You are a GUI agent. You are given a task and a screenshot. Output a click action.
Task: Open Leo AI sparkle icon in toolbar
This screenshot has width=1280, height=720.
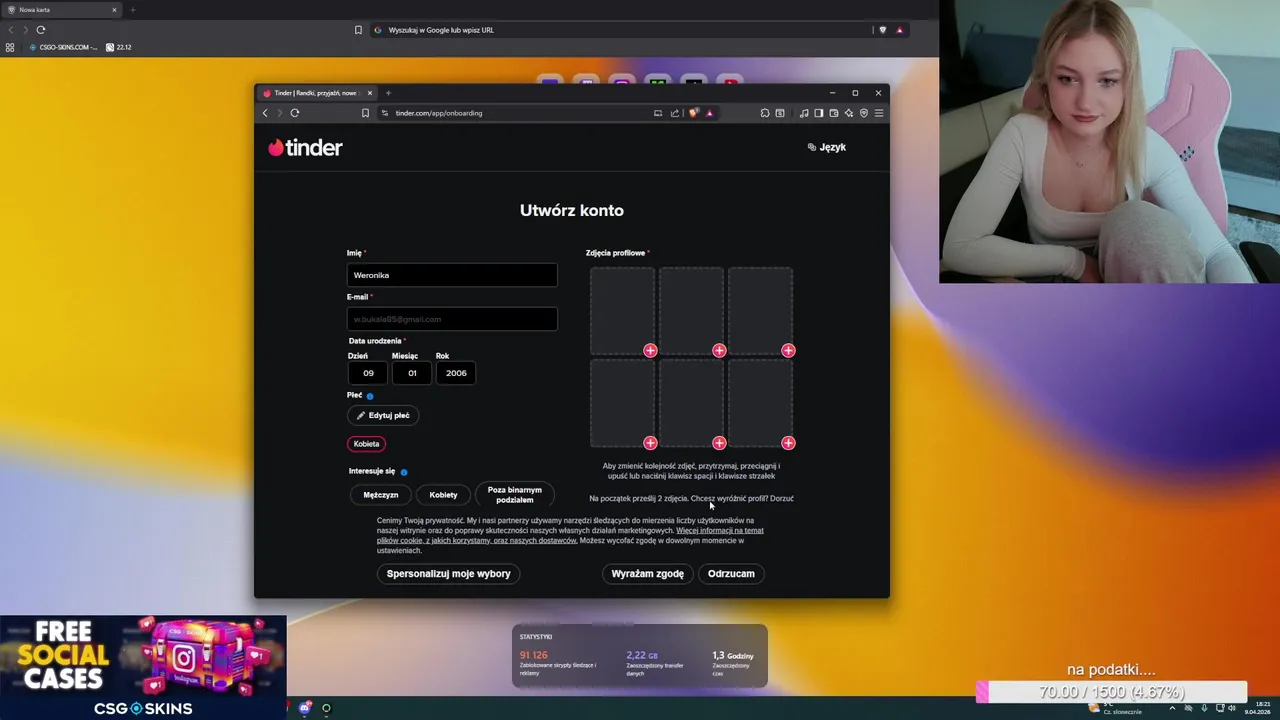[x=849, y=113]
